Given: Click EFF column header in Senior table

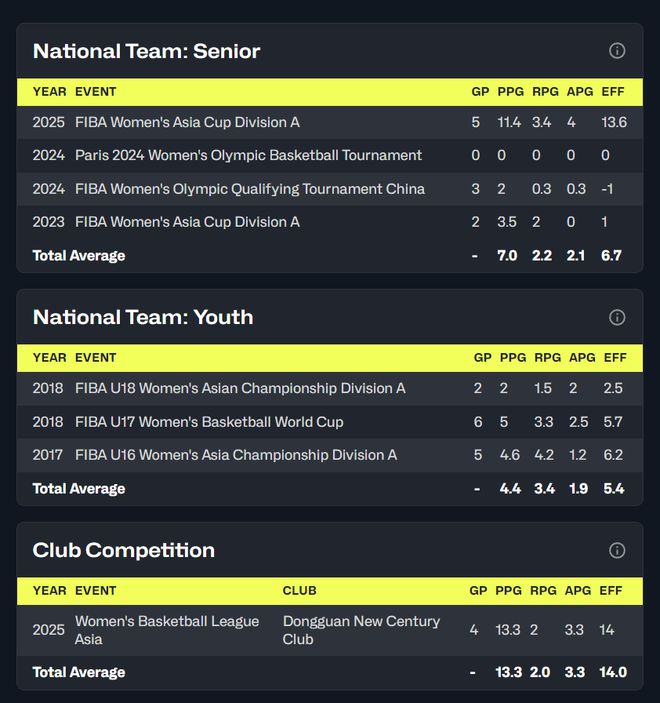Looking at the screenshot, I should 612,92.
